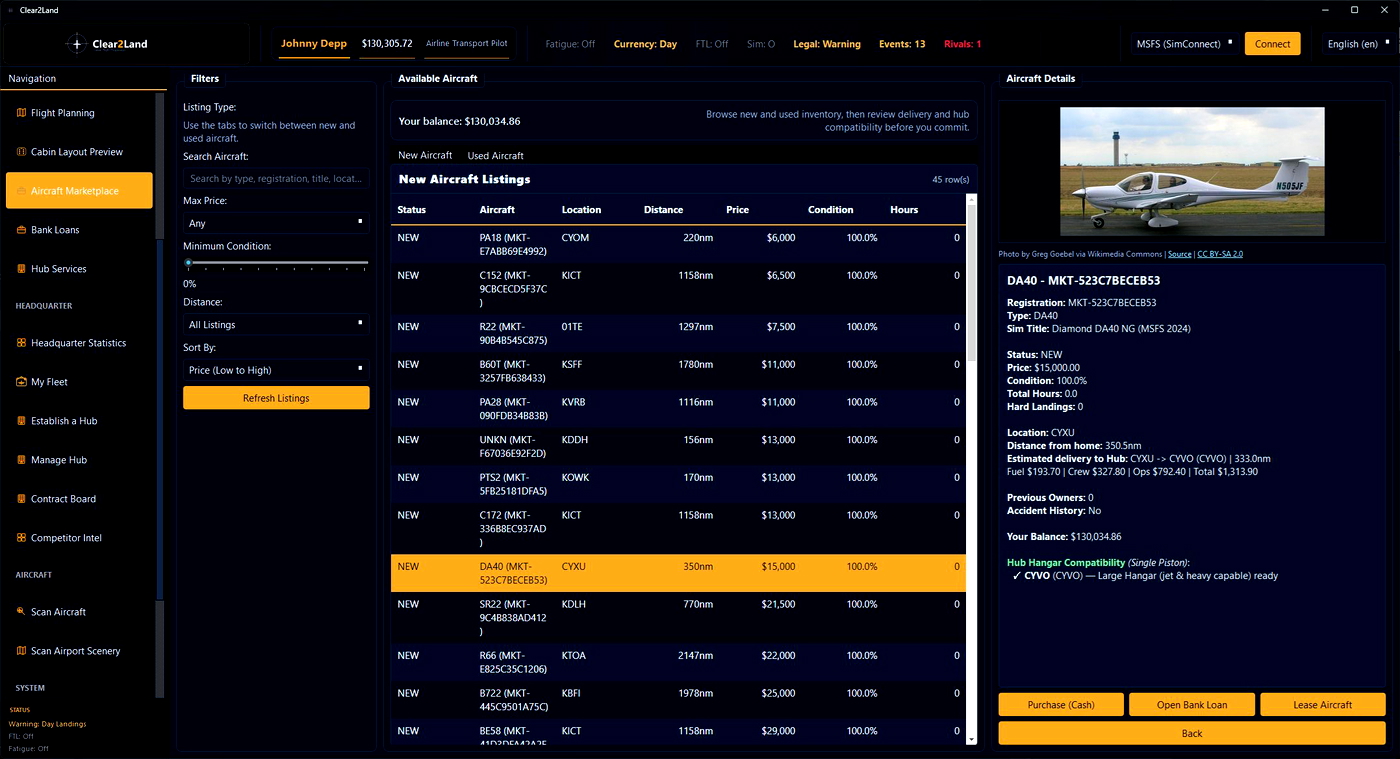Click the Airline Transport Pilot rank
Screen dimensions: 1400x759
pos(467,44)
